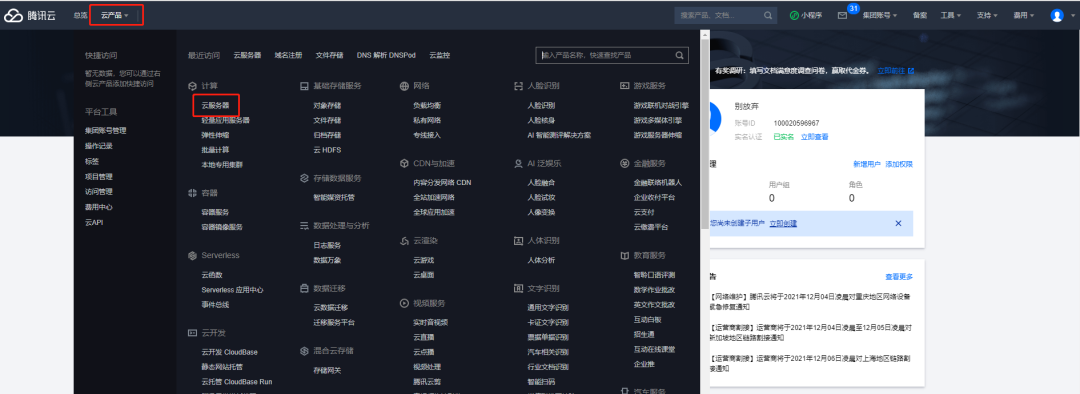Click the 混合云存储 category icon

click(304, 351)
